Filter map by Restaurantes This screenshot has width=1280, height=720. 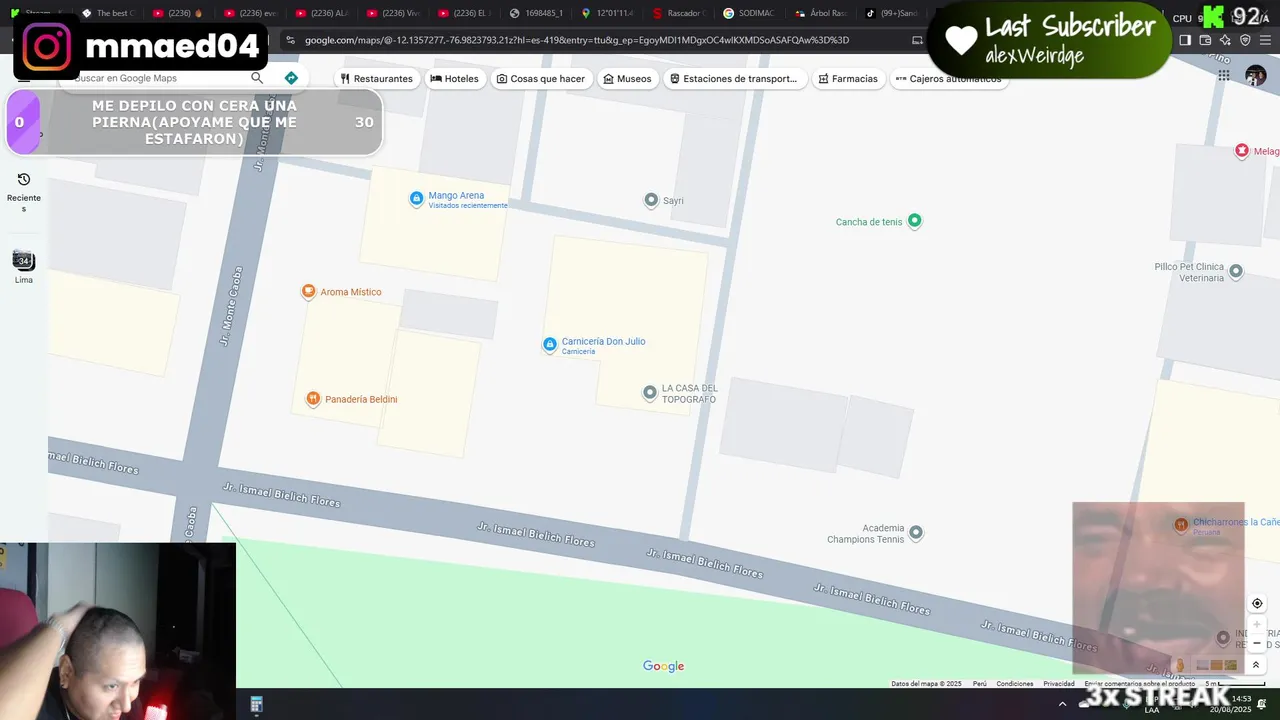coord(376,79)
